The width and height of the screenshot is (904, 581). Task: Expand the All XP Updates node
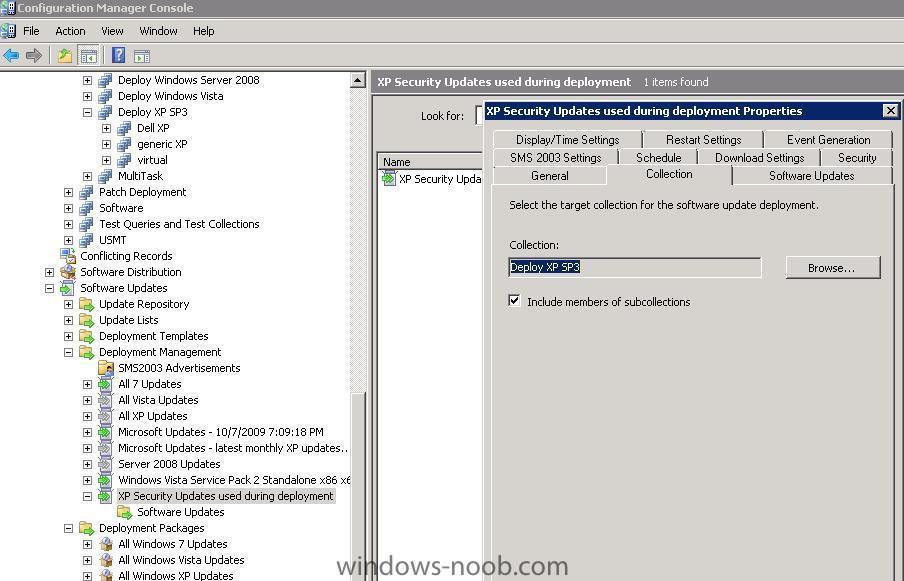click(87, 416)
